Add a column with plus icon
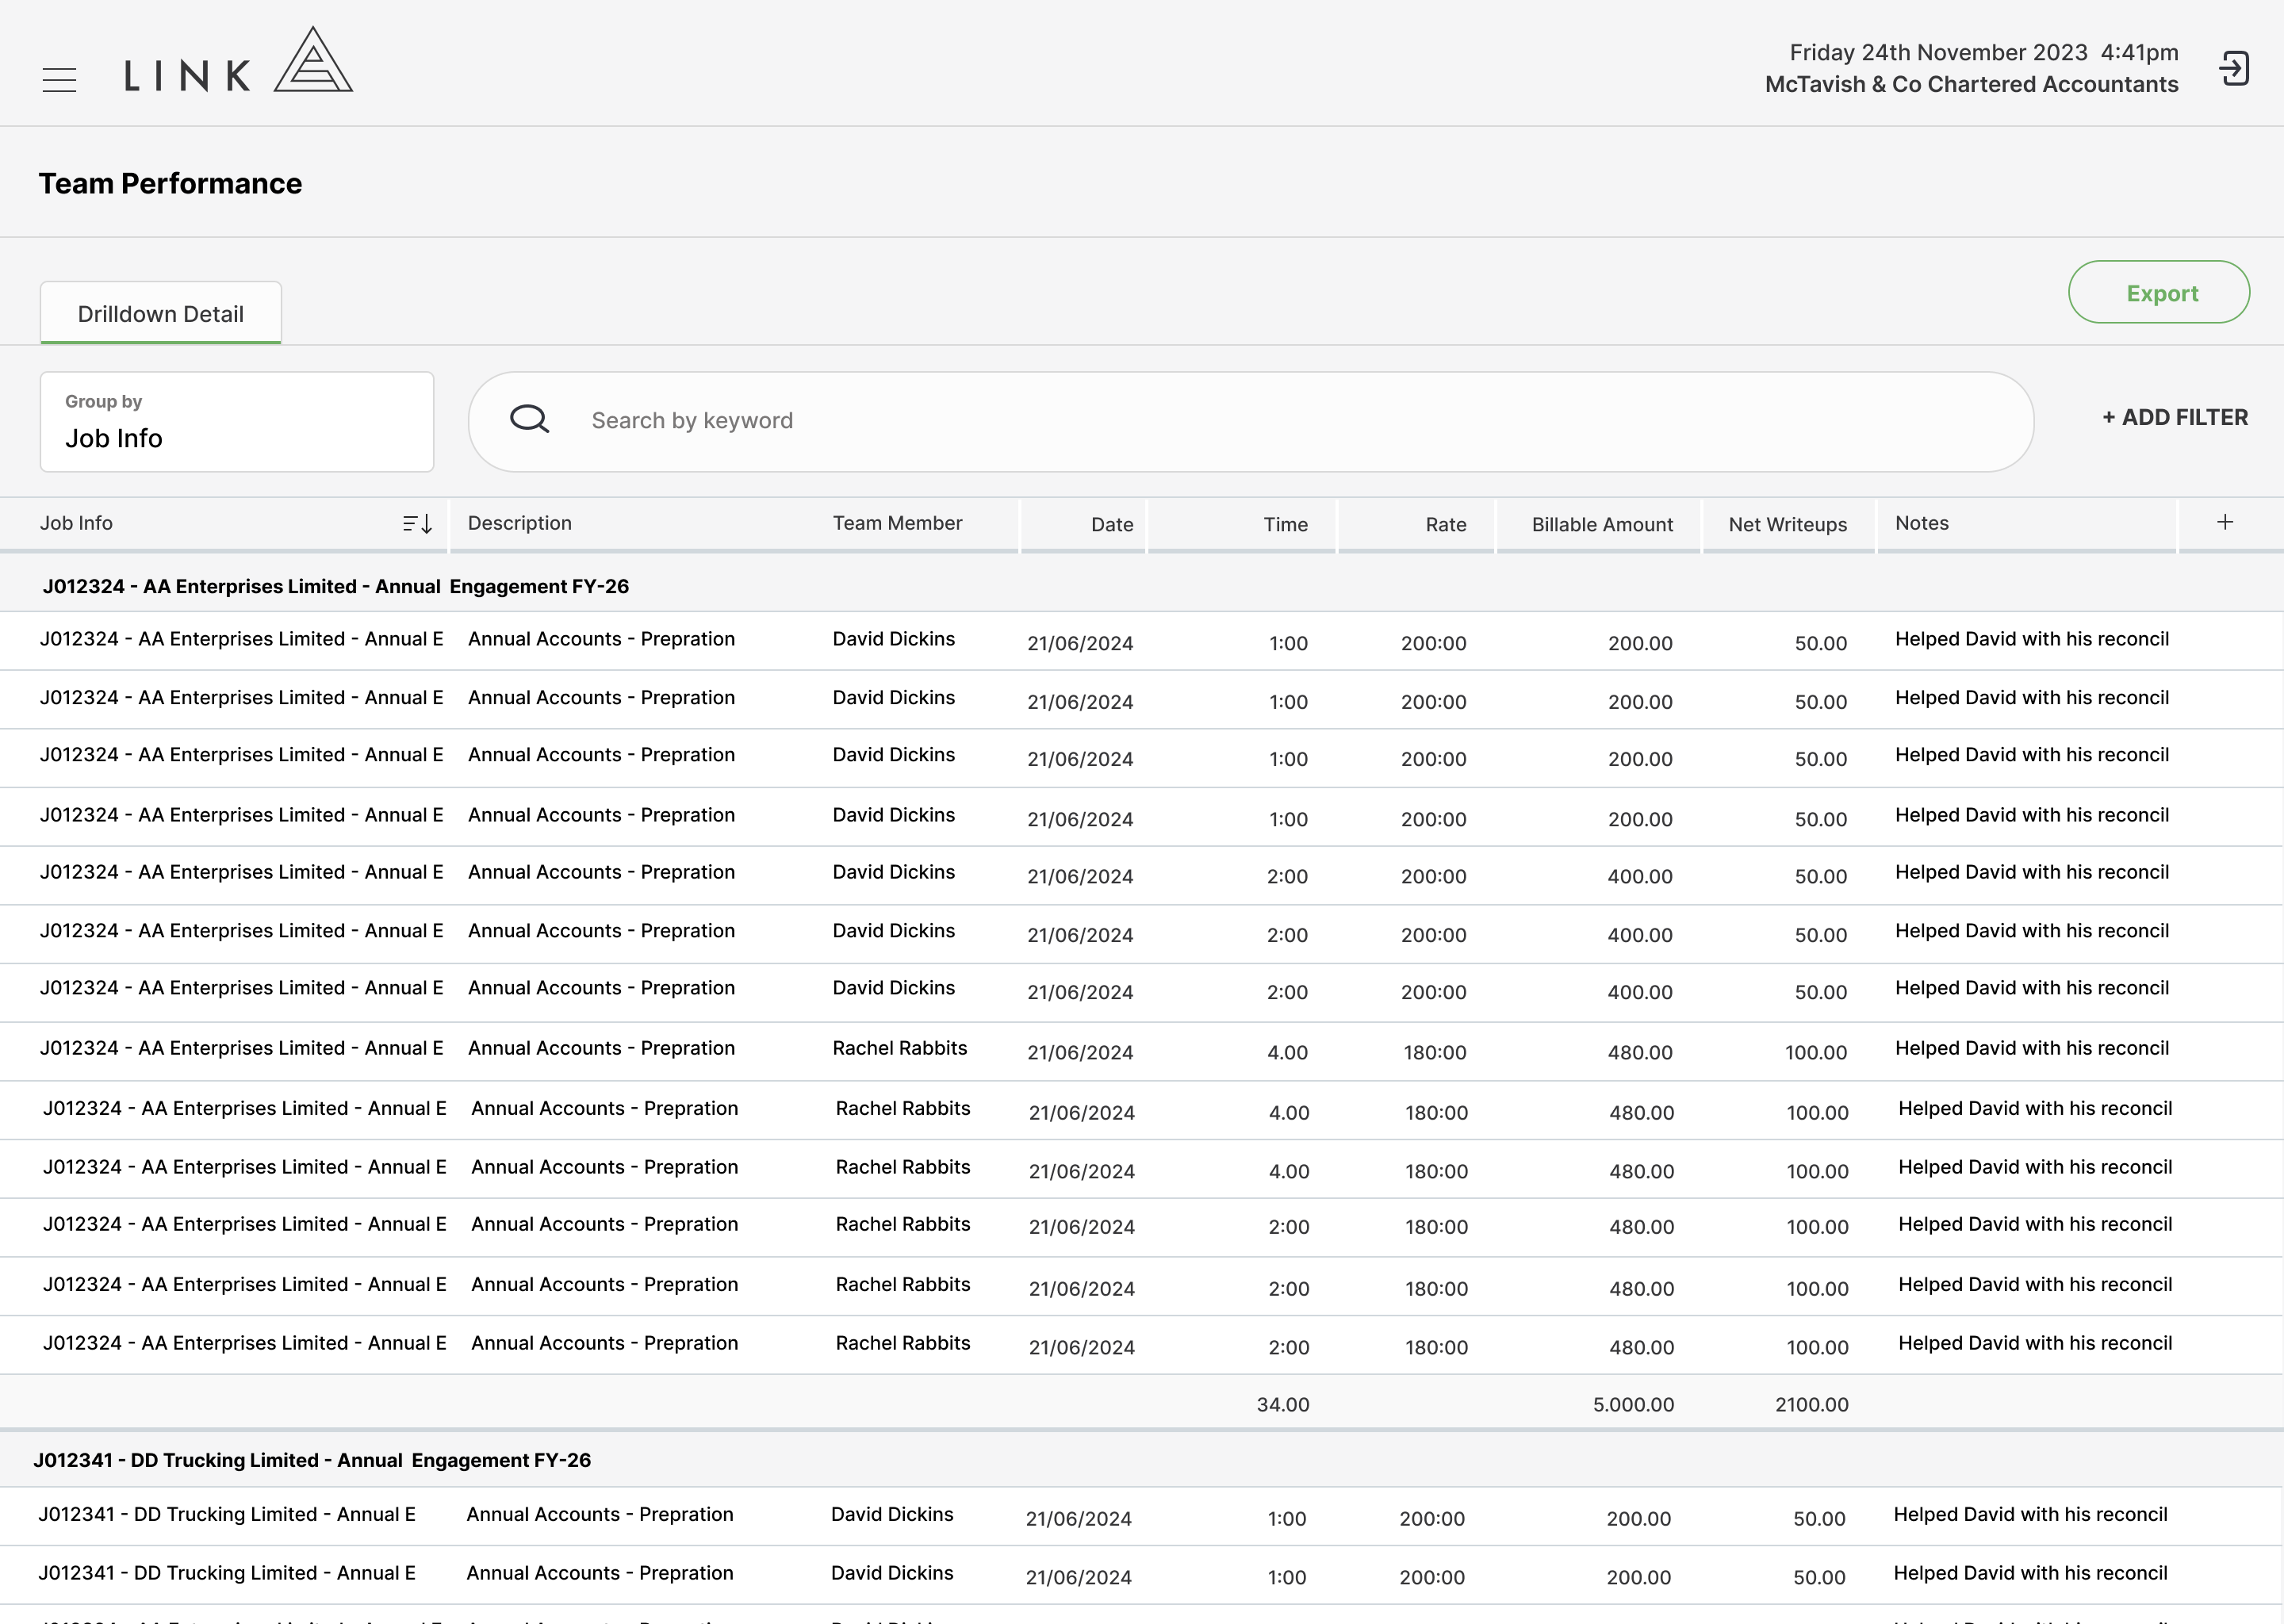Viewport: 2284px width, 1624px height. [2225, 522]
